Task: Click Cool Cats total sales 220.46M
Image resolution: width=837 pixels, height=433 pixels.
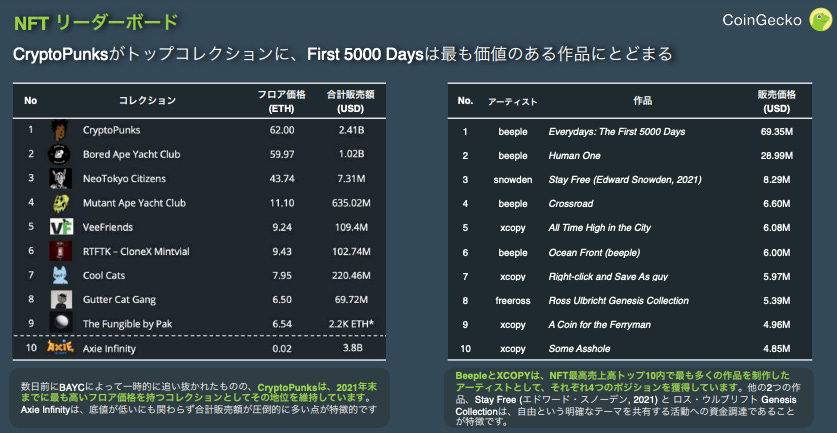Action: pos(351,276)
